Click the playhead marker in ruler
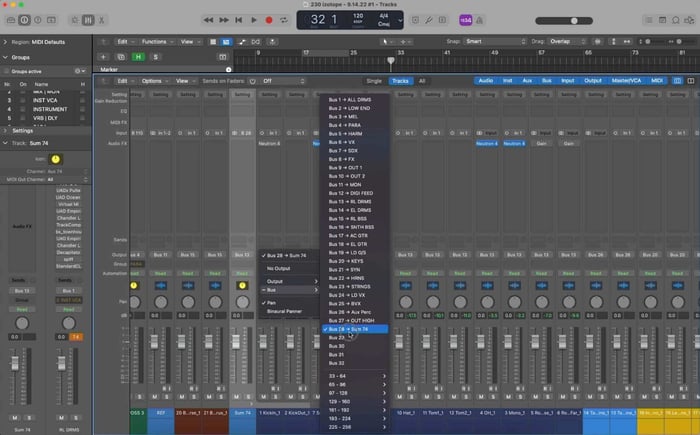 (x=391, y=60)
